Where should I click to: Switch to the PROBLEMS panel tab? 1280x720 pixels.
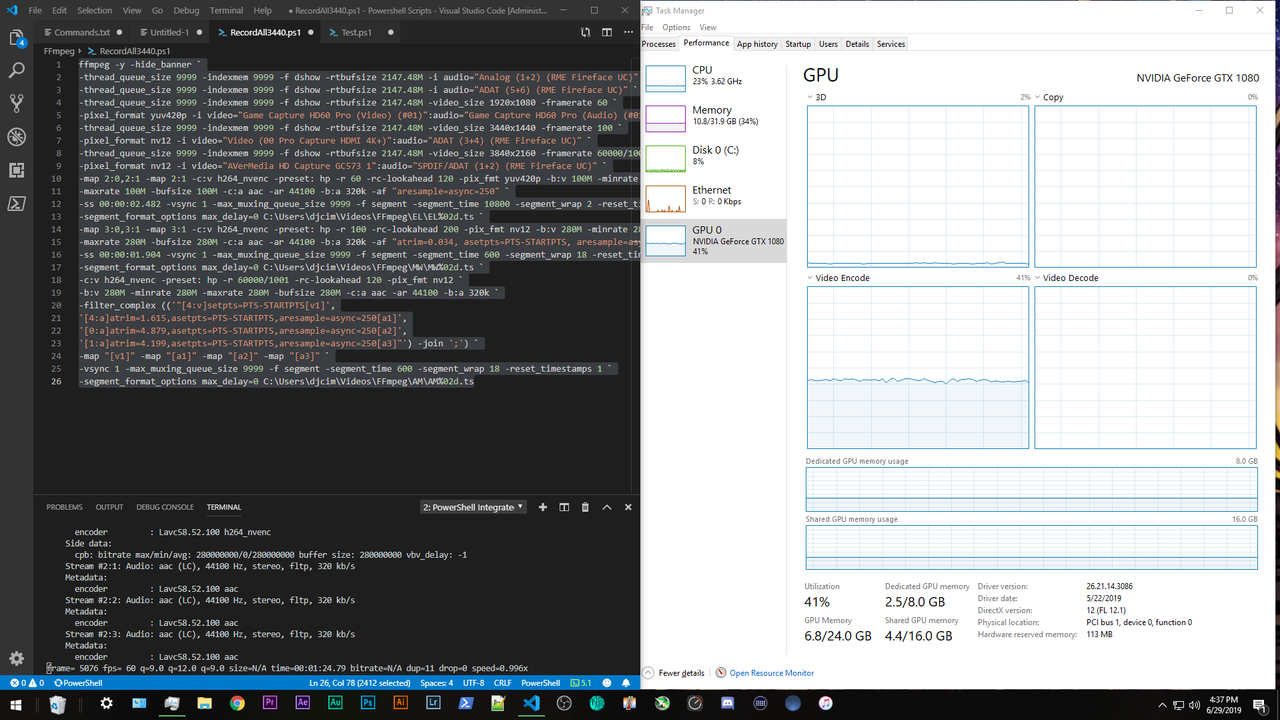(x=64, y=507)
